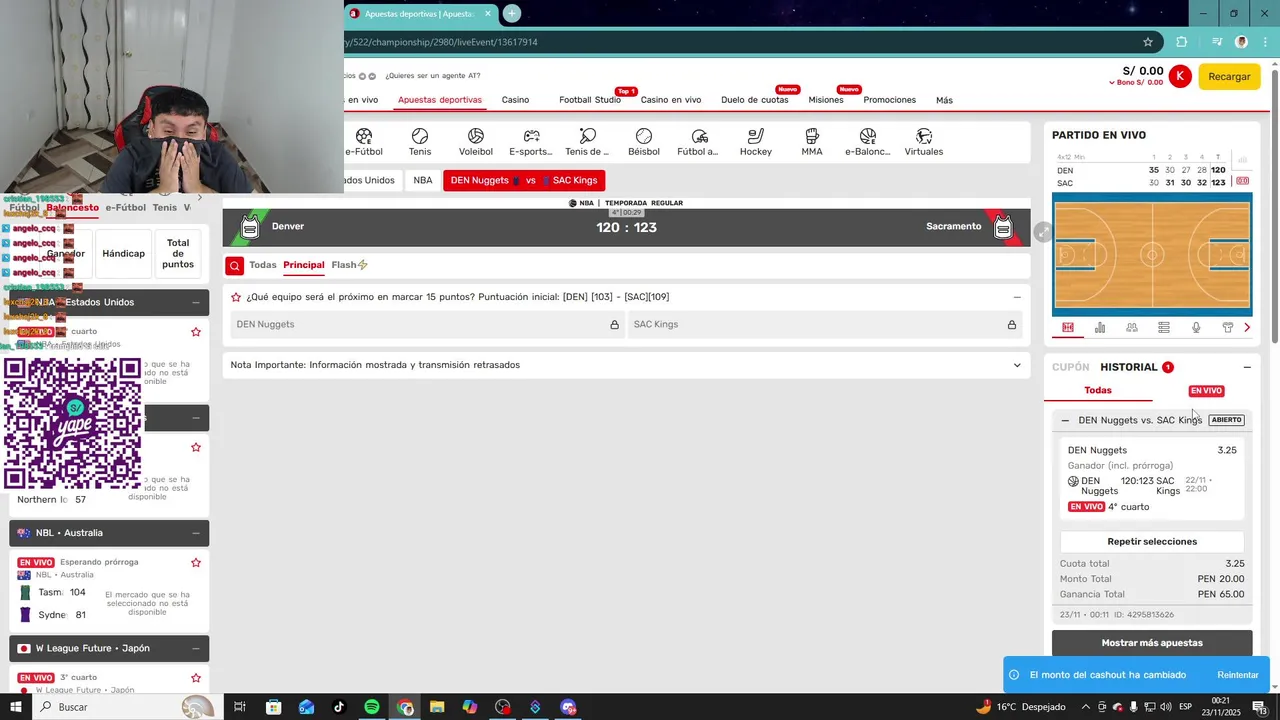The image size is (1280, 720).
Task: Collapse the next 15 points market
Action: click(1017, 297)
